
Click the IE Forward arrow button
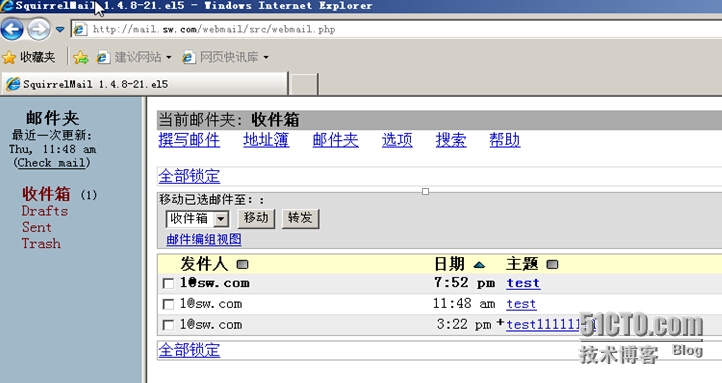(39, 29)
